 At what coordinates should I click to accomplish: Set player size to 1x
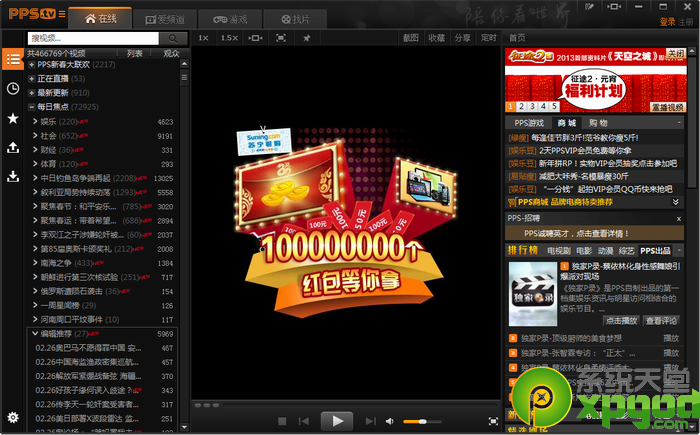pos(203,38)
